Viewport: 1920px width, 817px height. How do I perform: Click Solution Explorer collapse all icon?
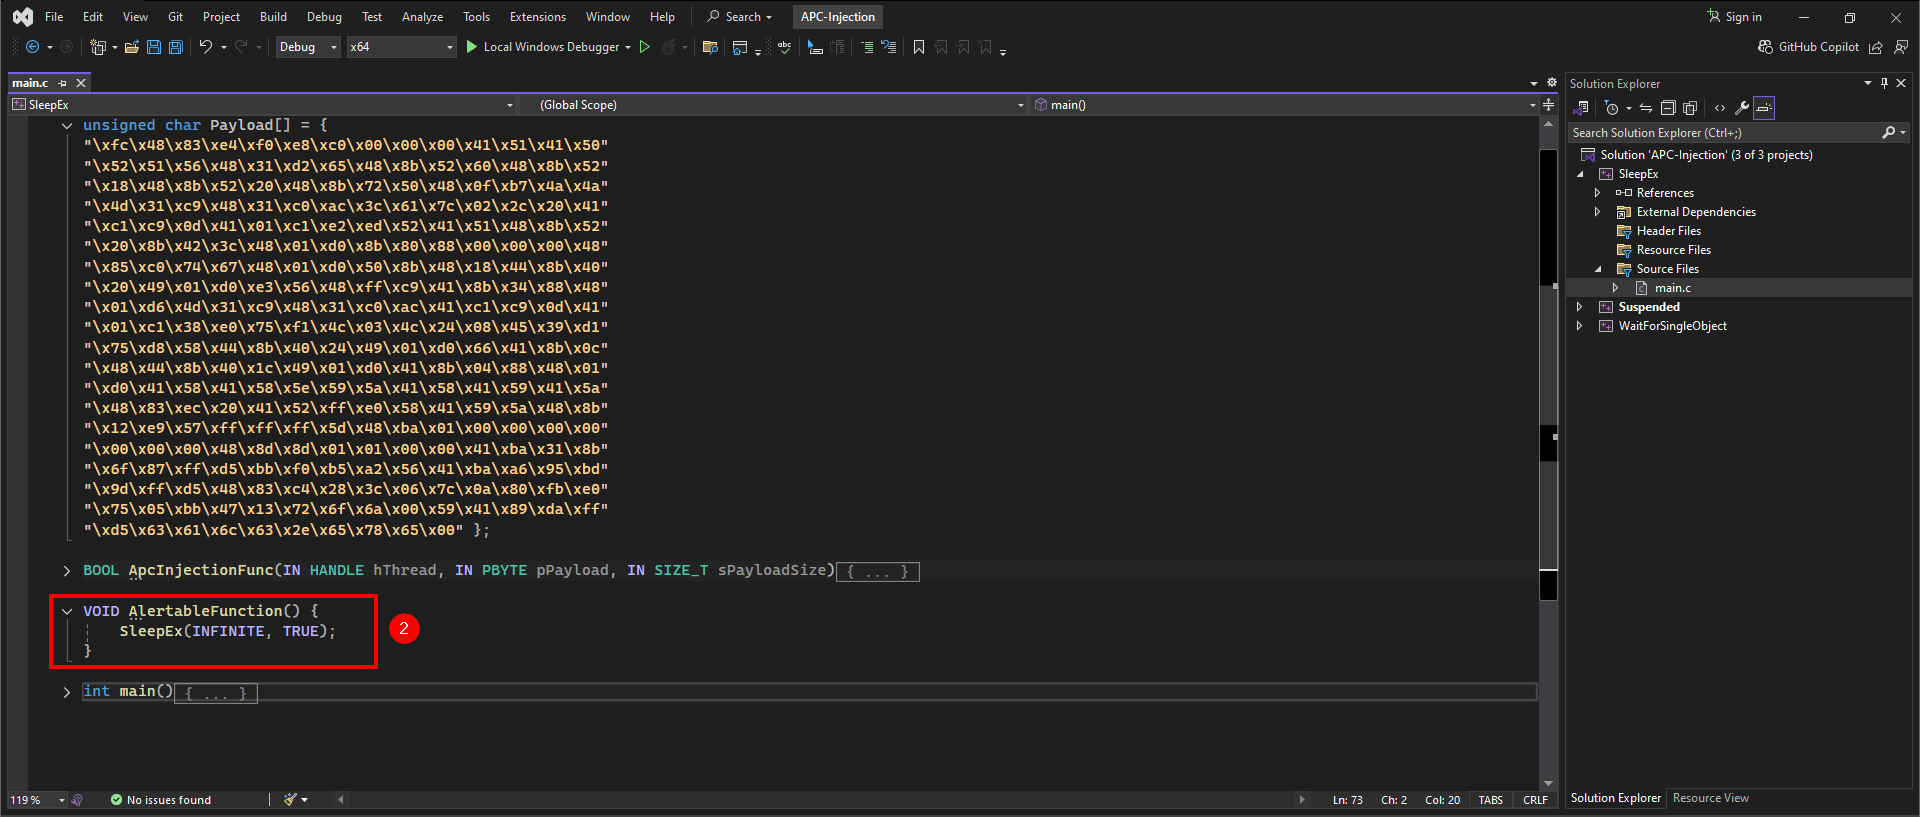(1668, 108)
